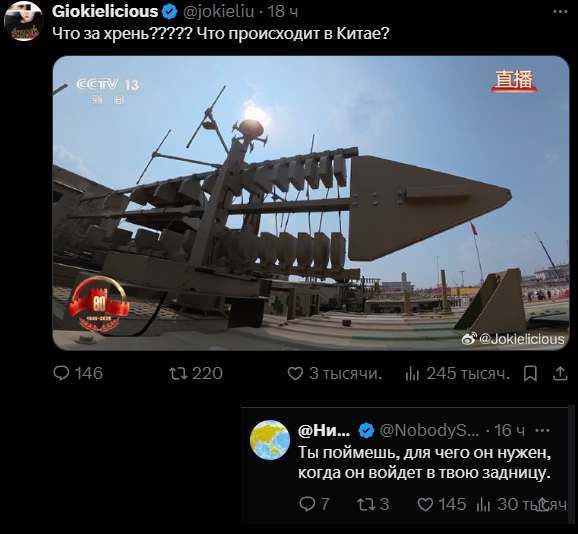Retweet the reply with 3 reposts
The height and width of the screenshot is (534, 578).
[x=373, y=504]
